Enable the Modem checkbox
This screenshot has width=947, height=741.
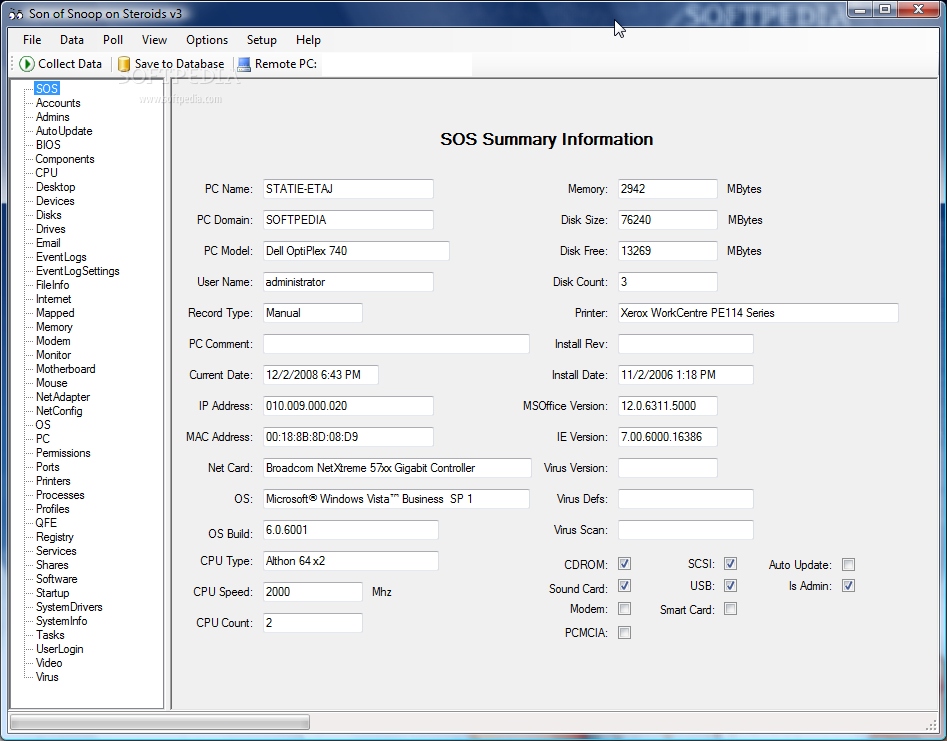[x=624, y=609]
